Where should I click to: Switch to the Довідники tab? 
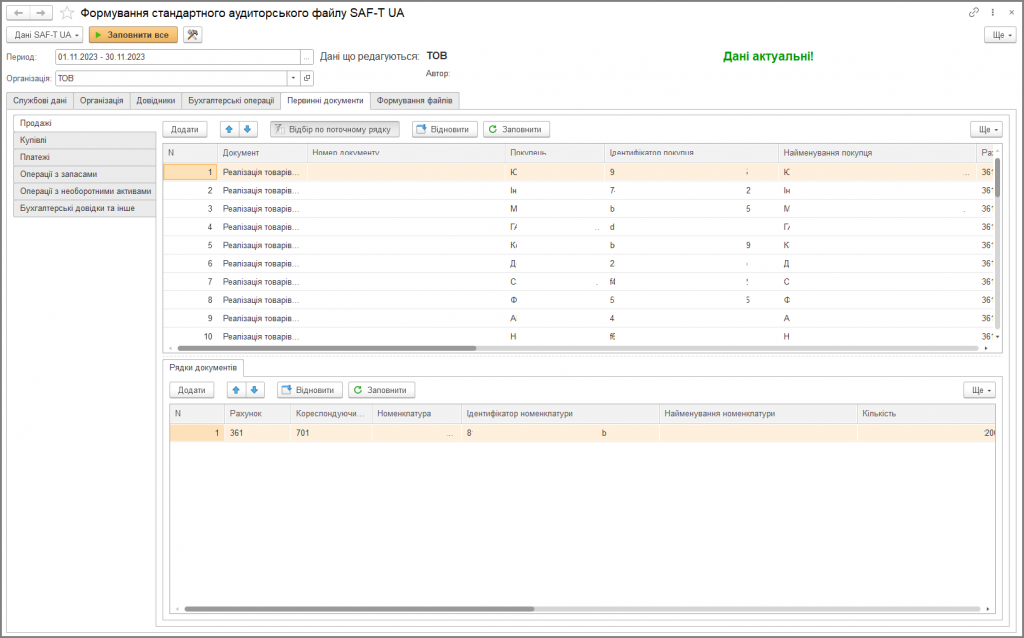point(155,101)
